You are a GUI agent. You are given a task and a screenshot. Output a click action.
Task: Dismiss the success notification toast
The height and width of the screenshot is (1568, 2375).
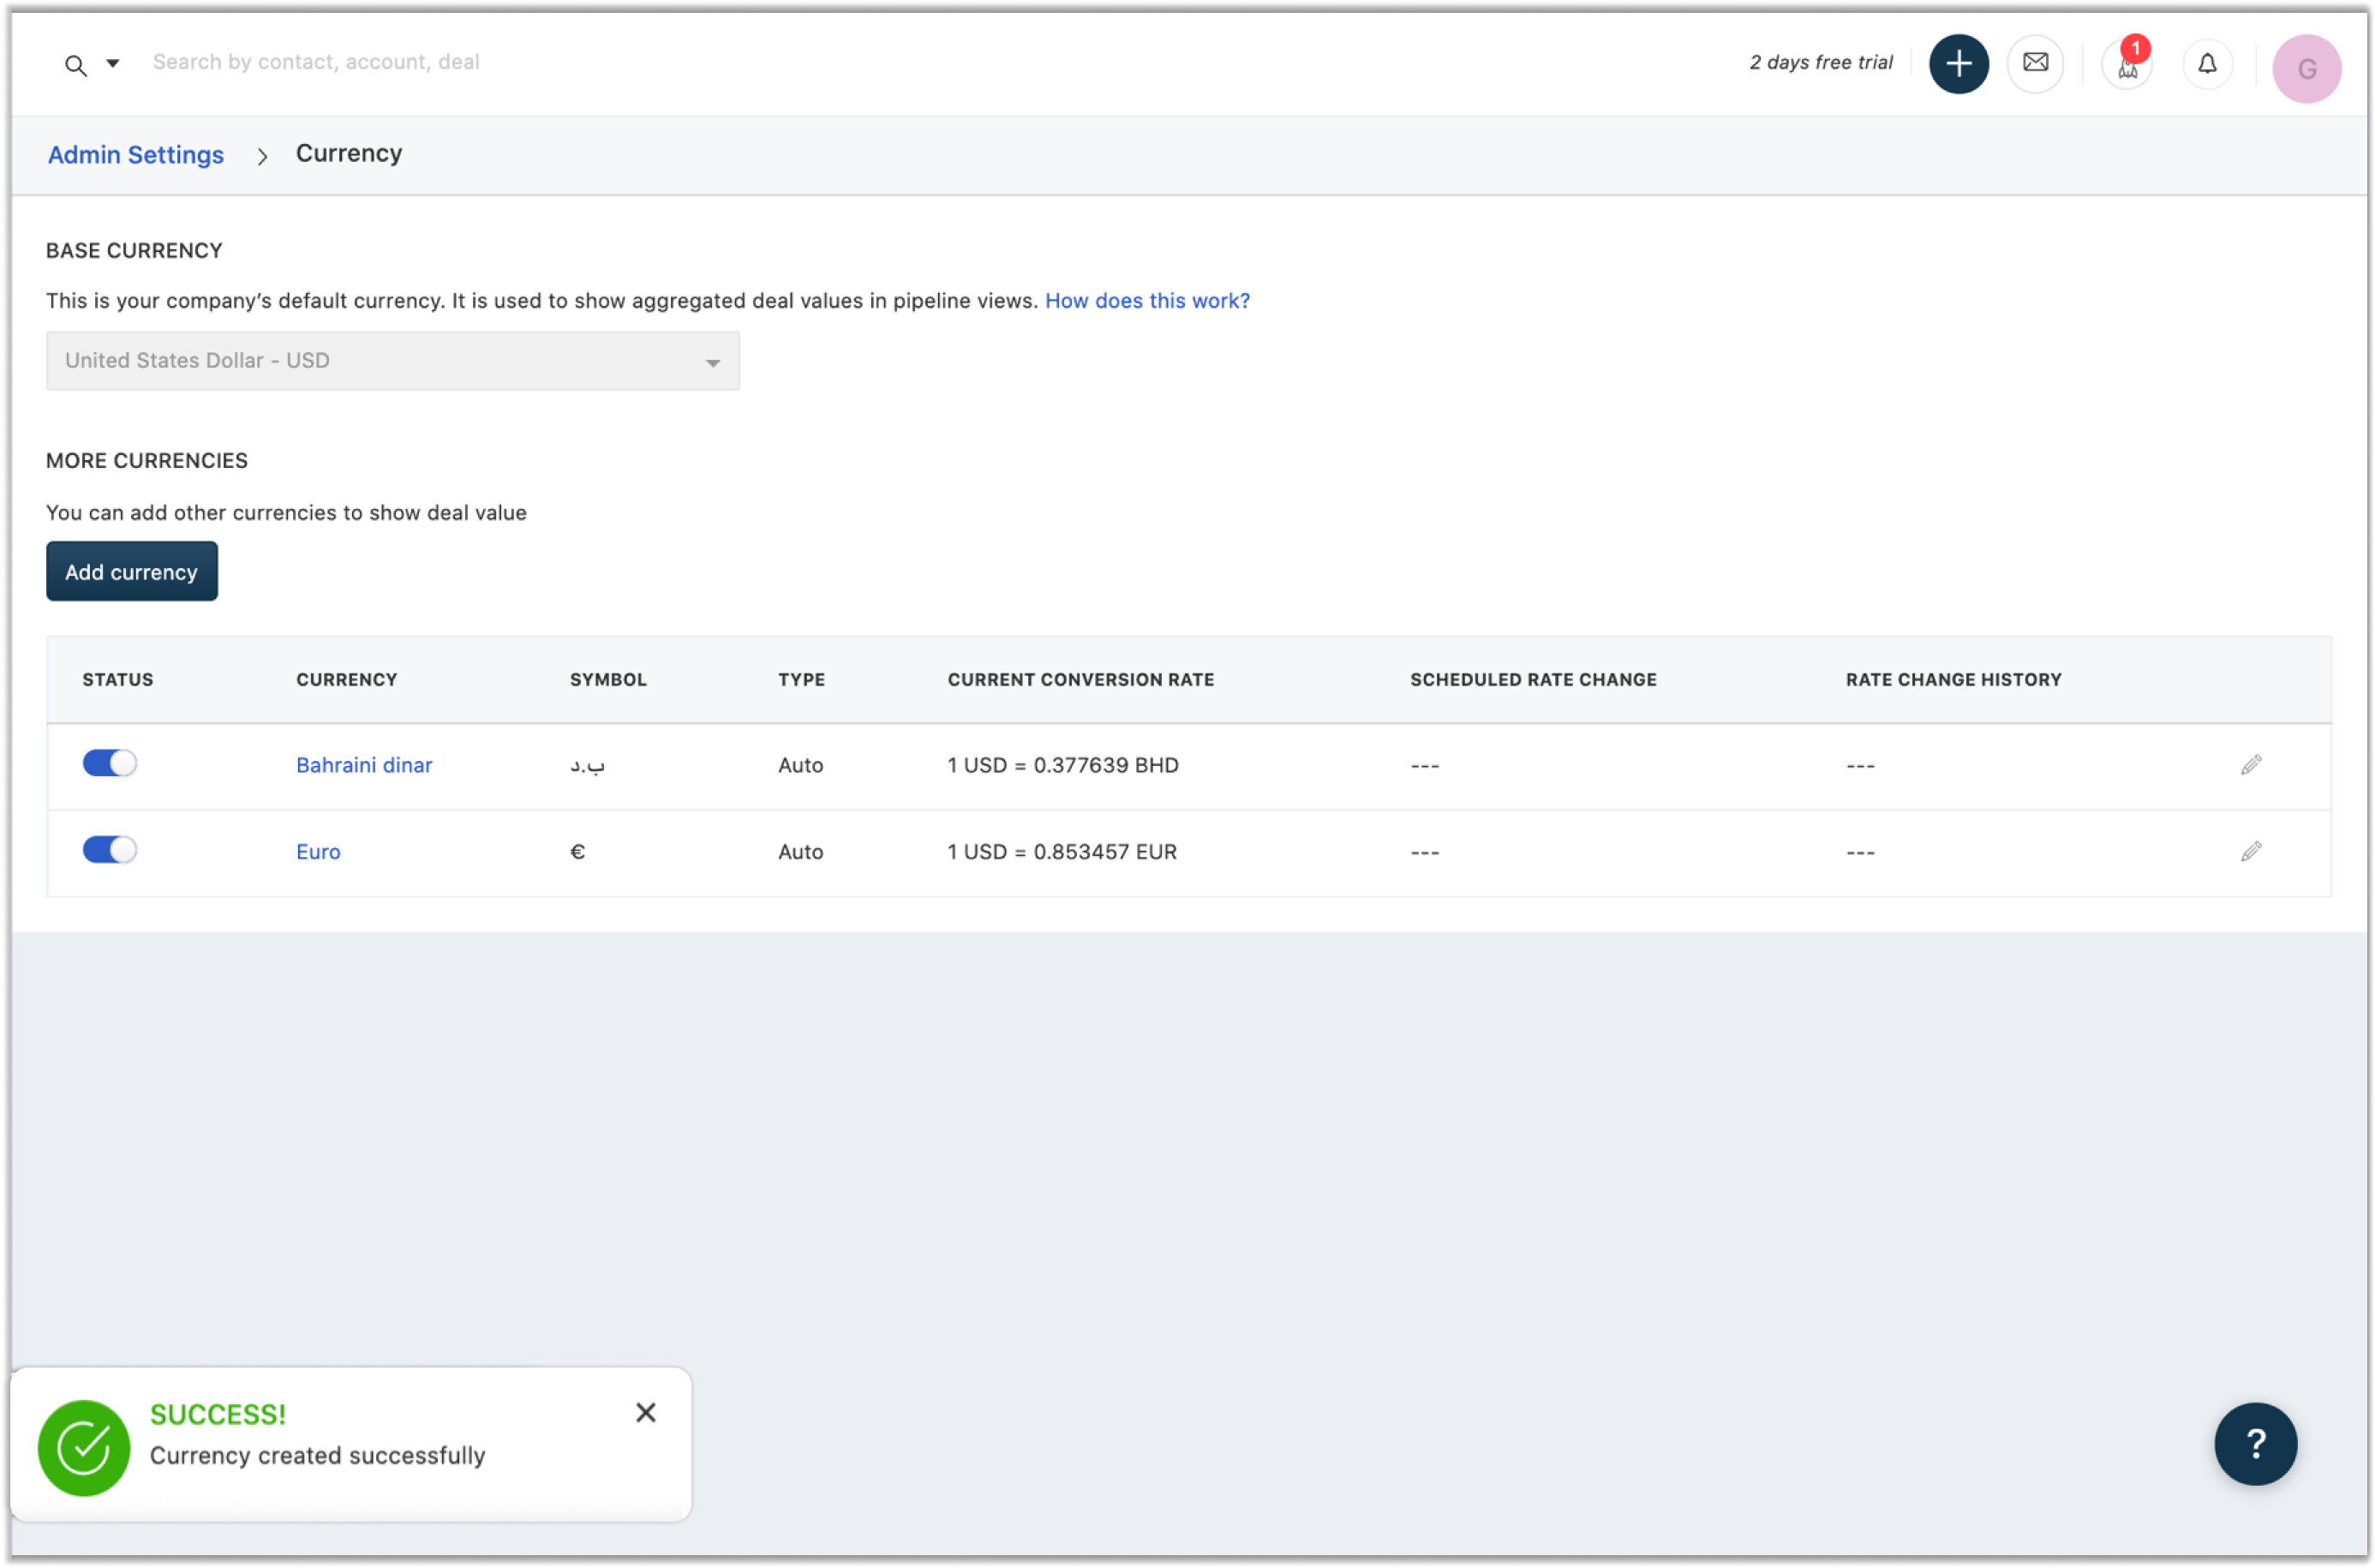click(x=645, y=1412)
